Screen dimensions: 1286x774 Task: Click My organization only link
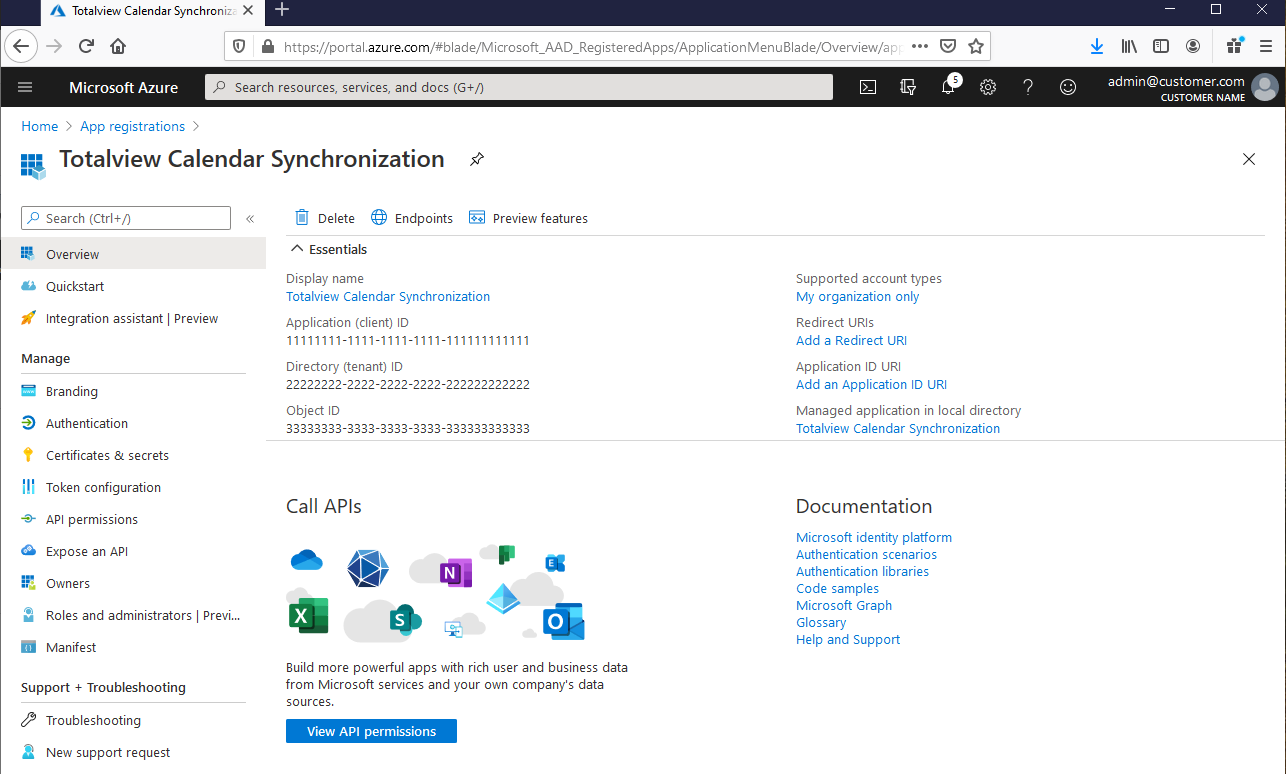tap(857, 296)
